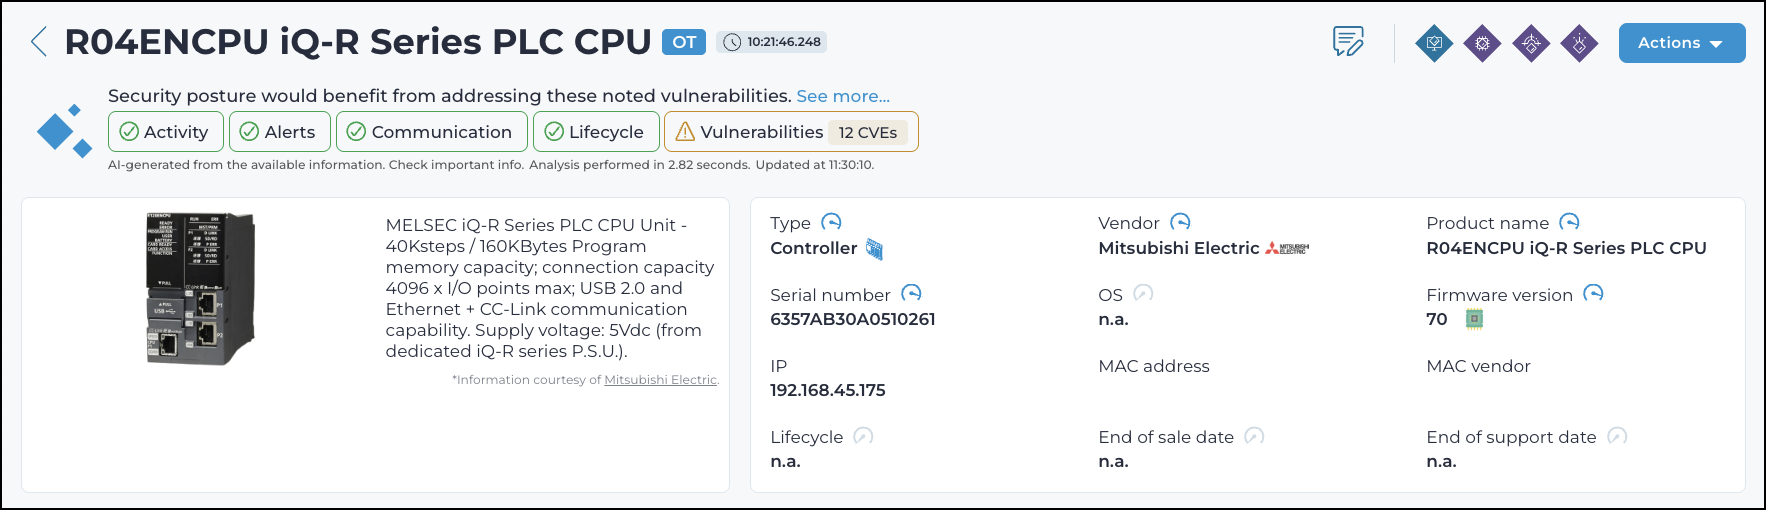Select the Activity status chip
Image resolution: width=1766 pixels, height=510 pixels.
(x=165, y=132)
